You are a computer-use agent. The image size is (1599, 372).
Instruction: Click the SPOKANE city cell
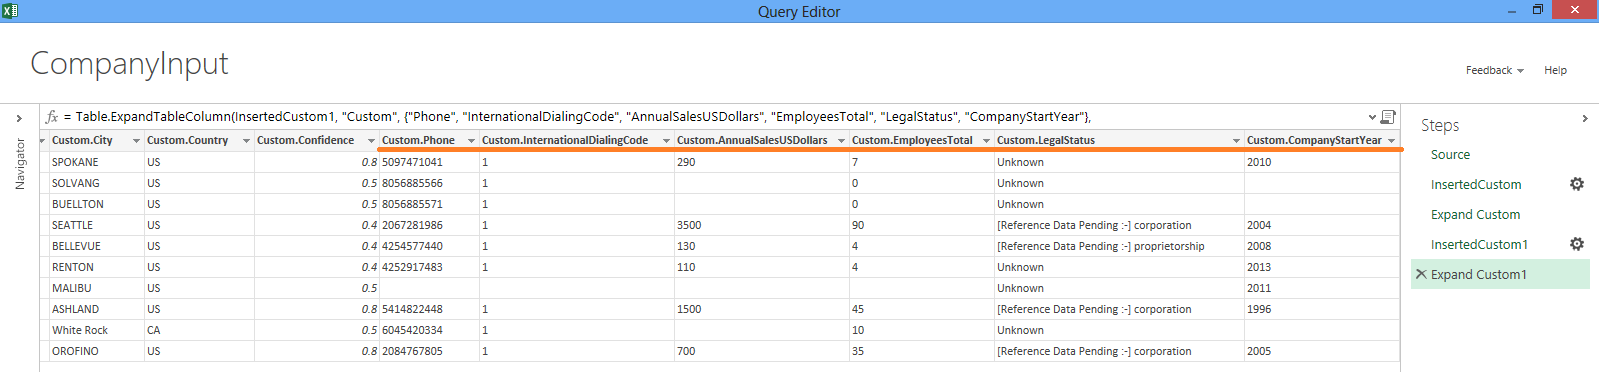point(96,162)
